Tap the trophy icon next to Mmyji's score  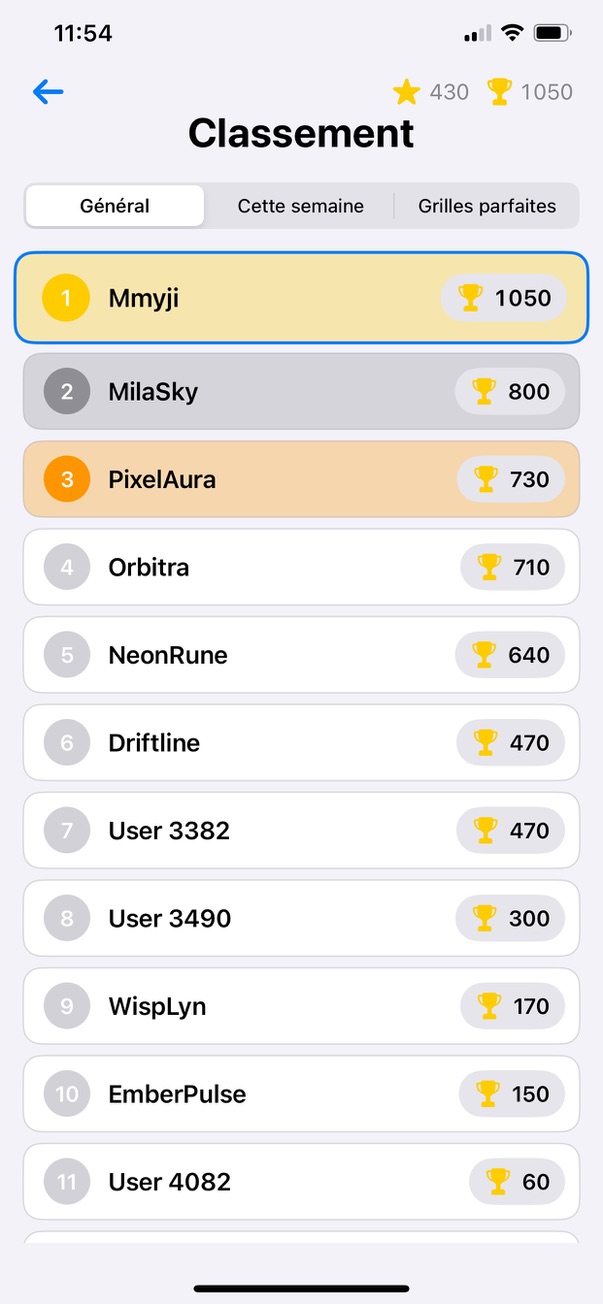(470, 298)
